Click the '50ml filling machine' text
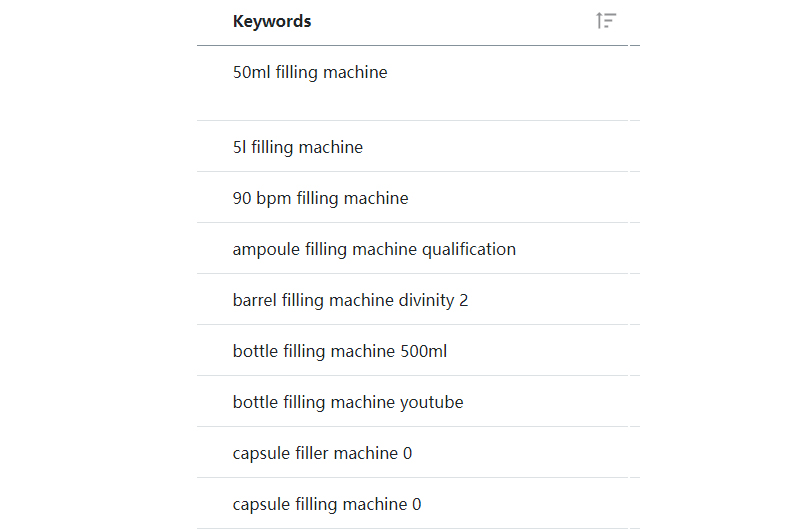800x529 pixels. (x=310, y=73)
